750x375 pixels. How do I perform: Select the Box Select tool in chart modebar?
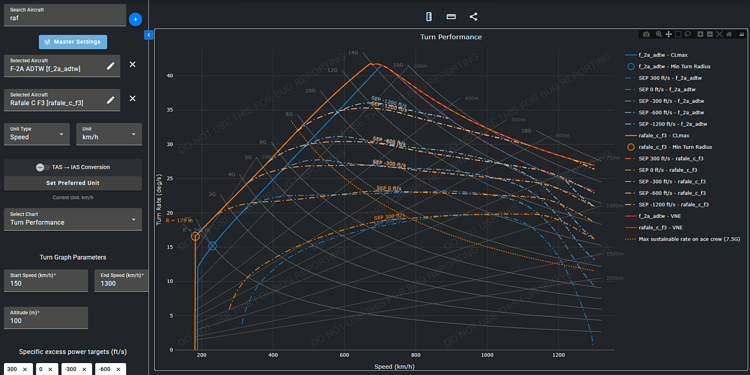[678, 34]
